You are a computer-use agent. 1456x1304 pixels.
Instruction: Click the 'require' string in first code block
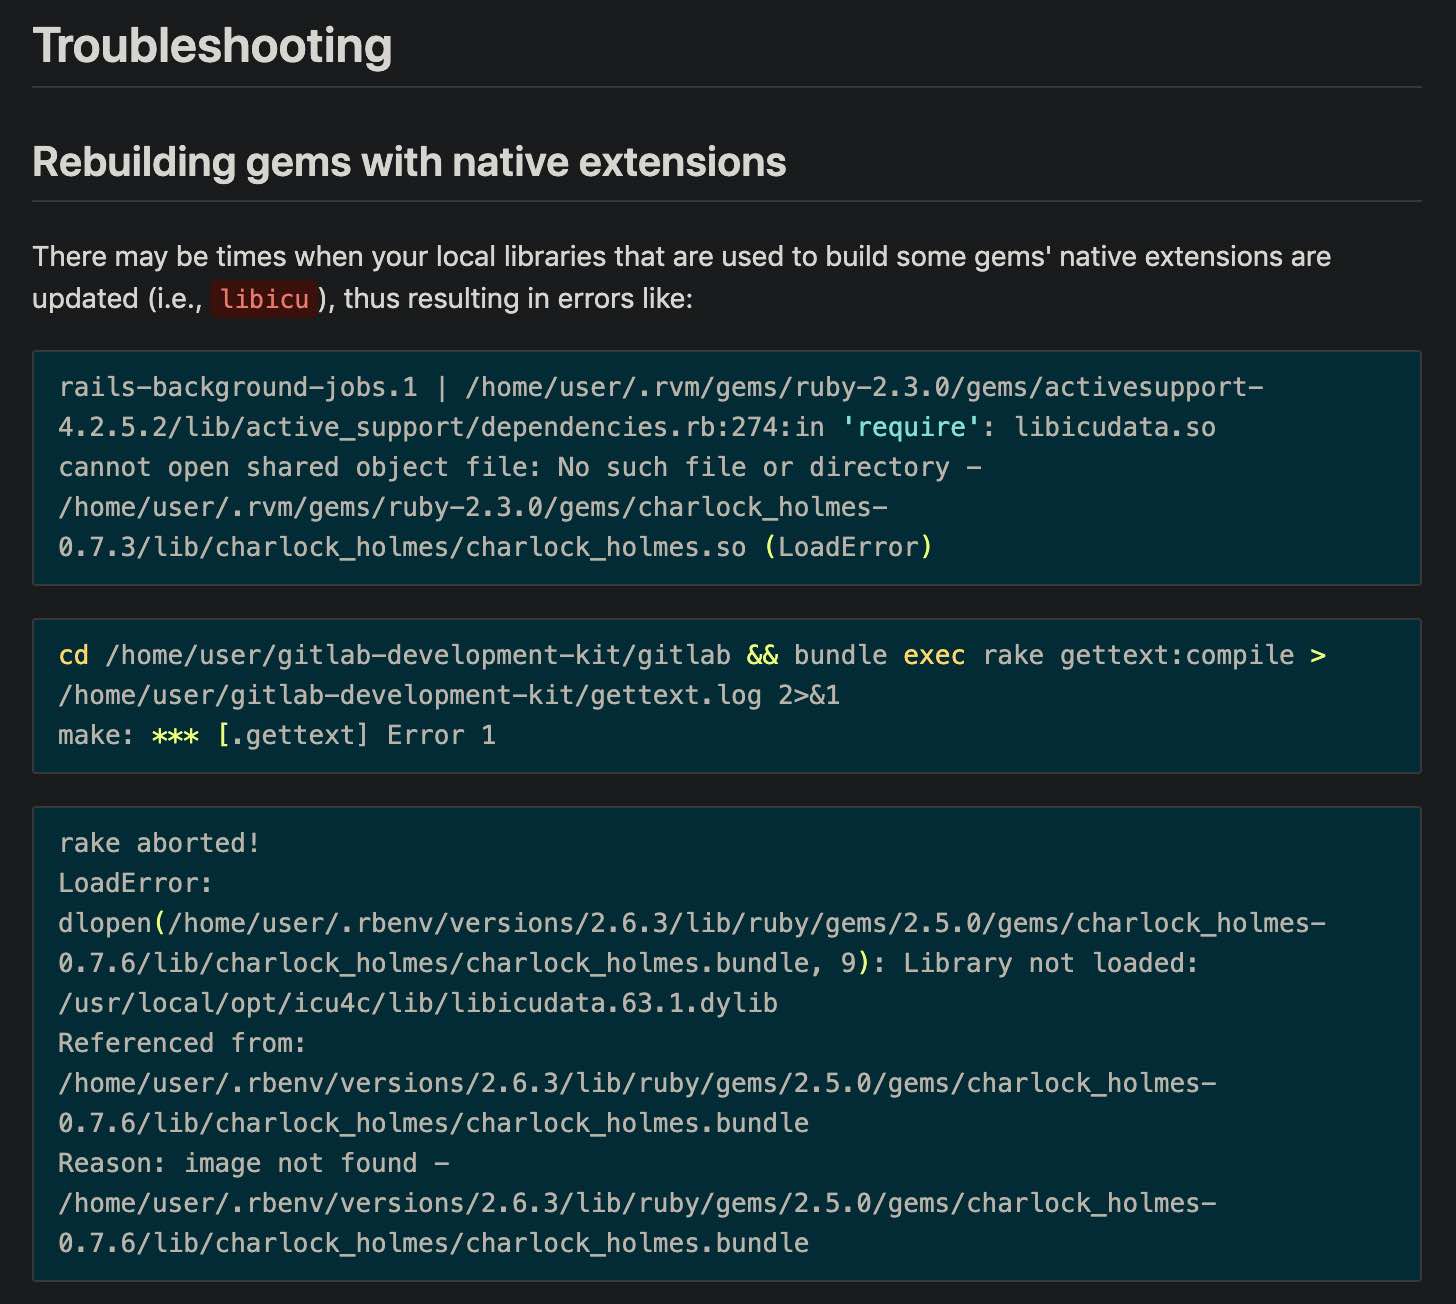(911, 427)
